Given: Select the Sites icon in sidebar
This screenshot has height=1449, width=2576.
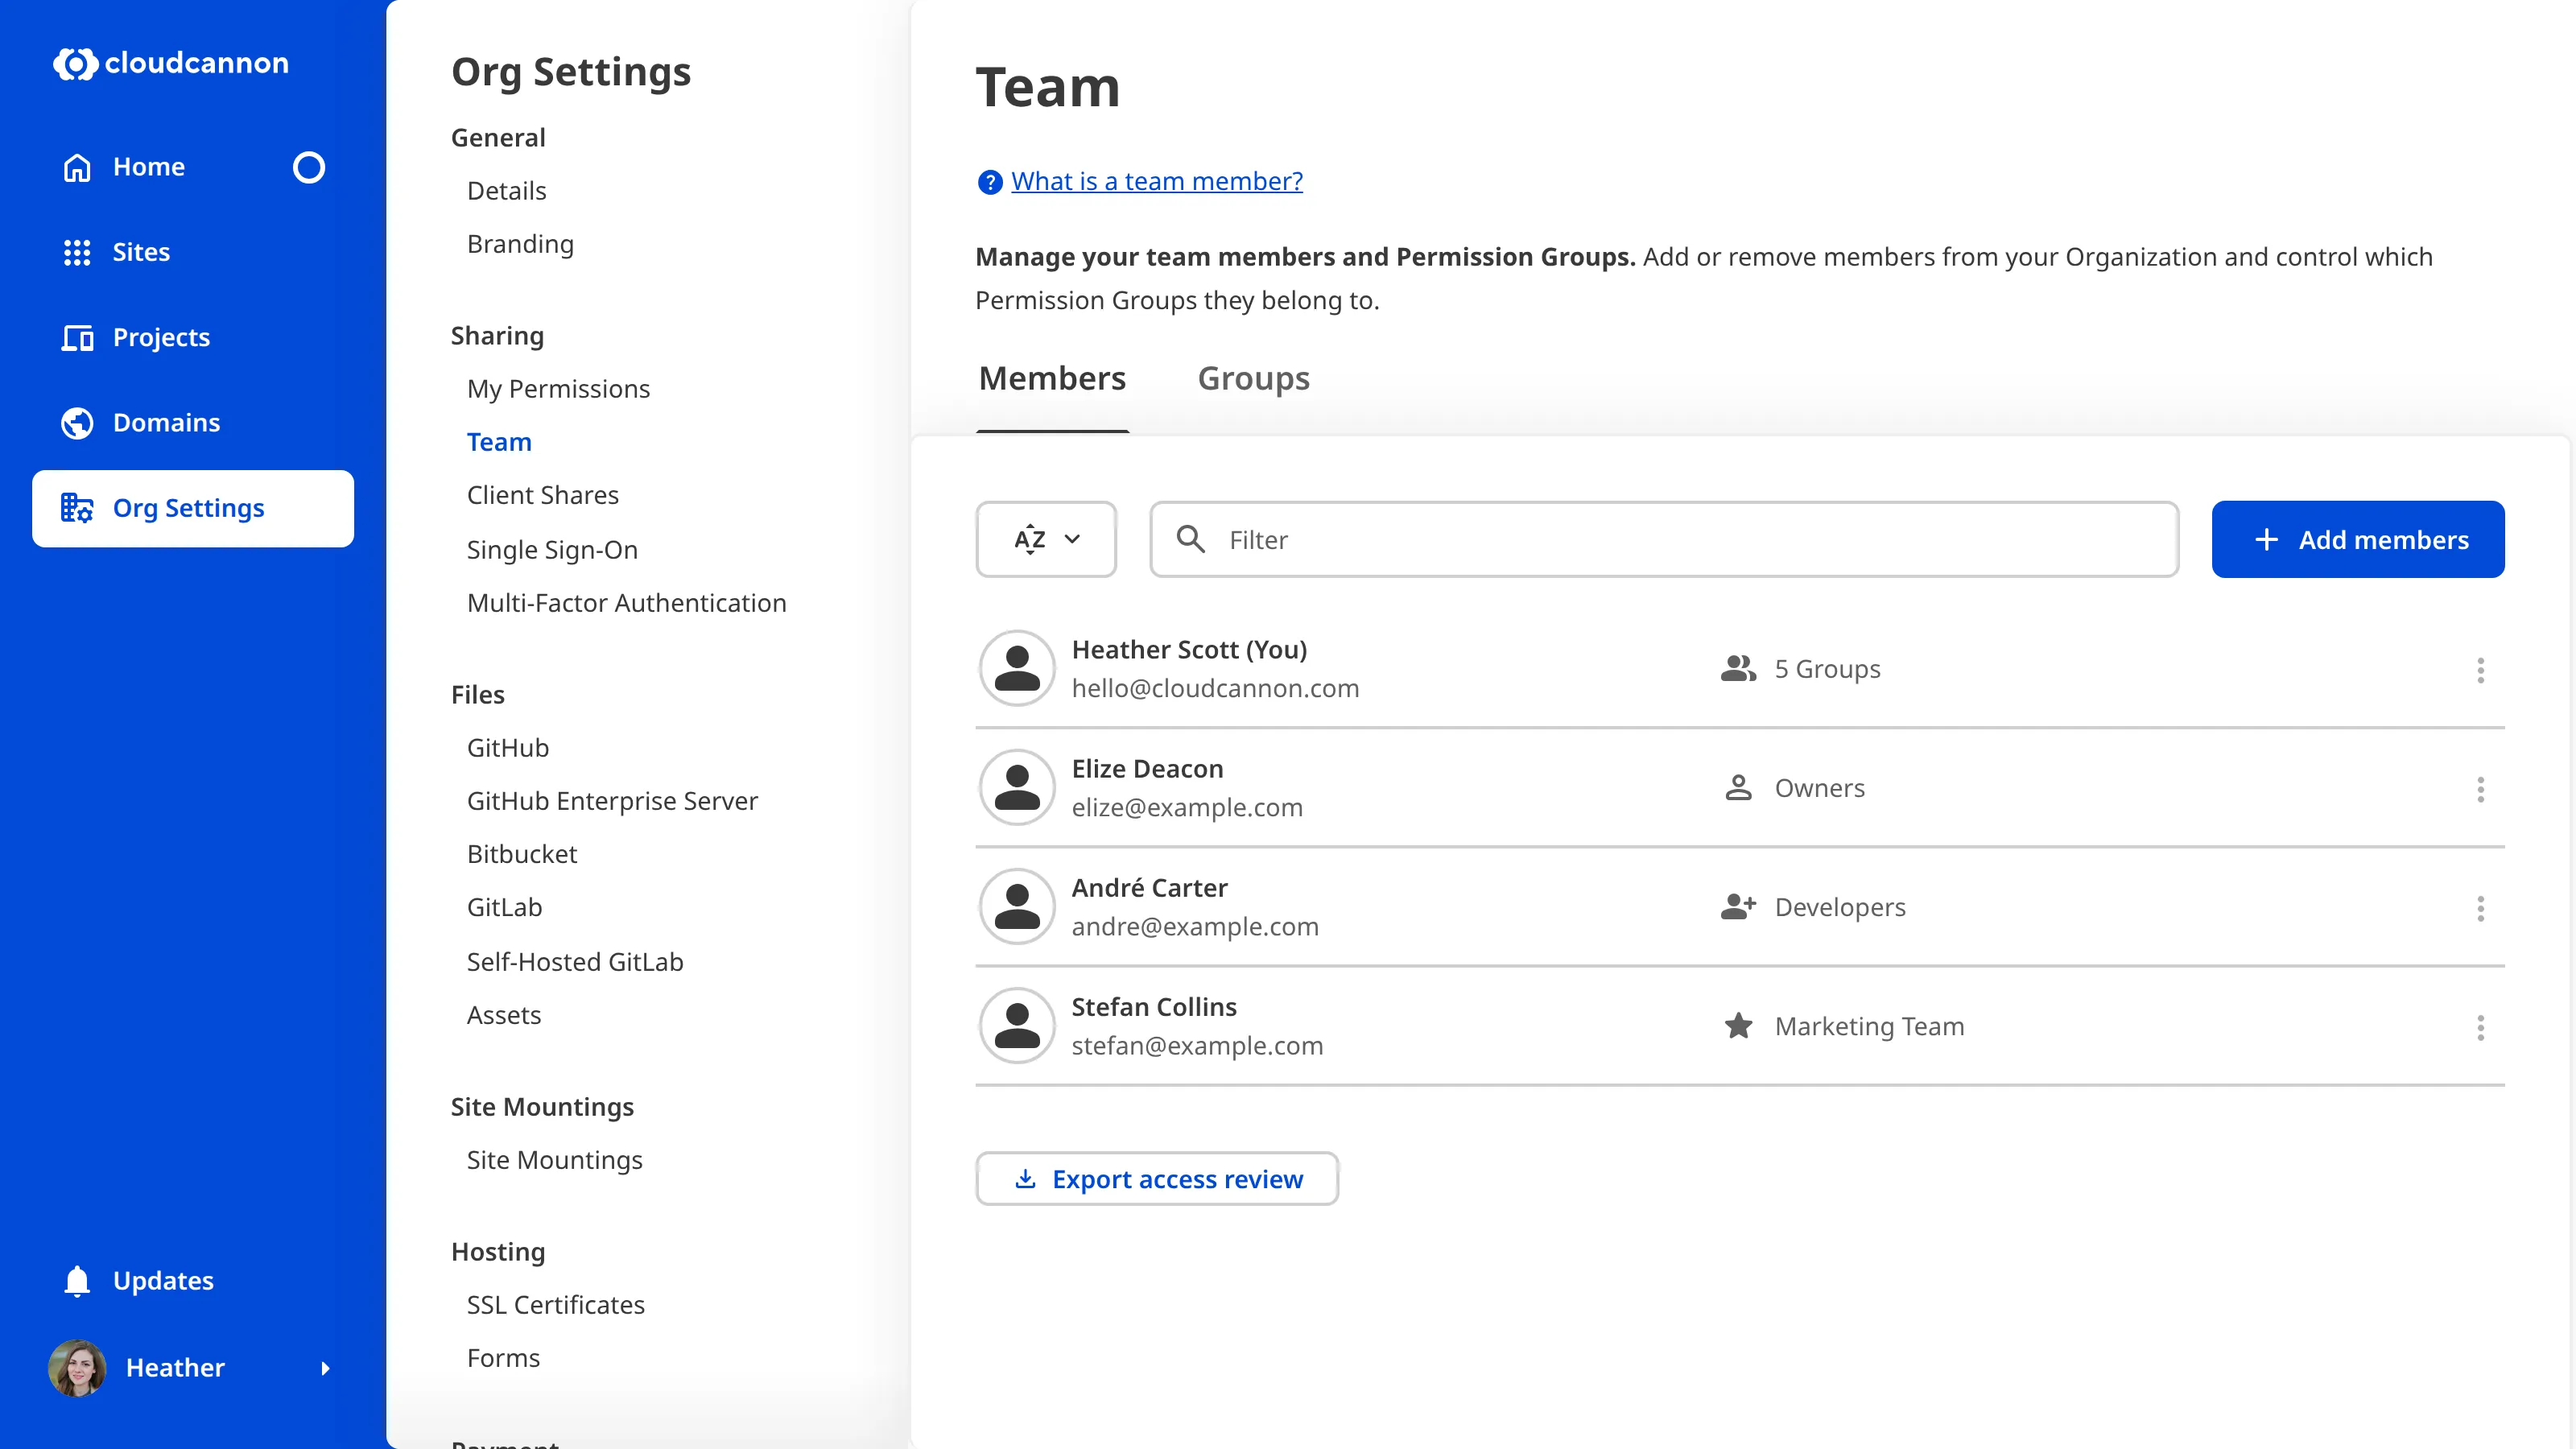Looking at the screenshot, I should pos(77,252).
